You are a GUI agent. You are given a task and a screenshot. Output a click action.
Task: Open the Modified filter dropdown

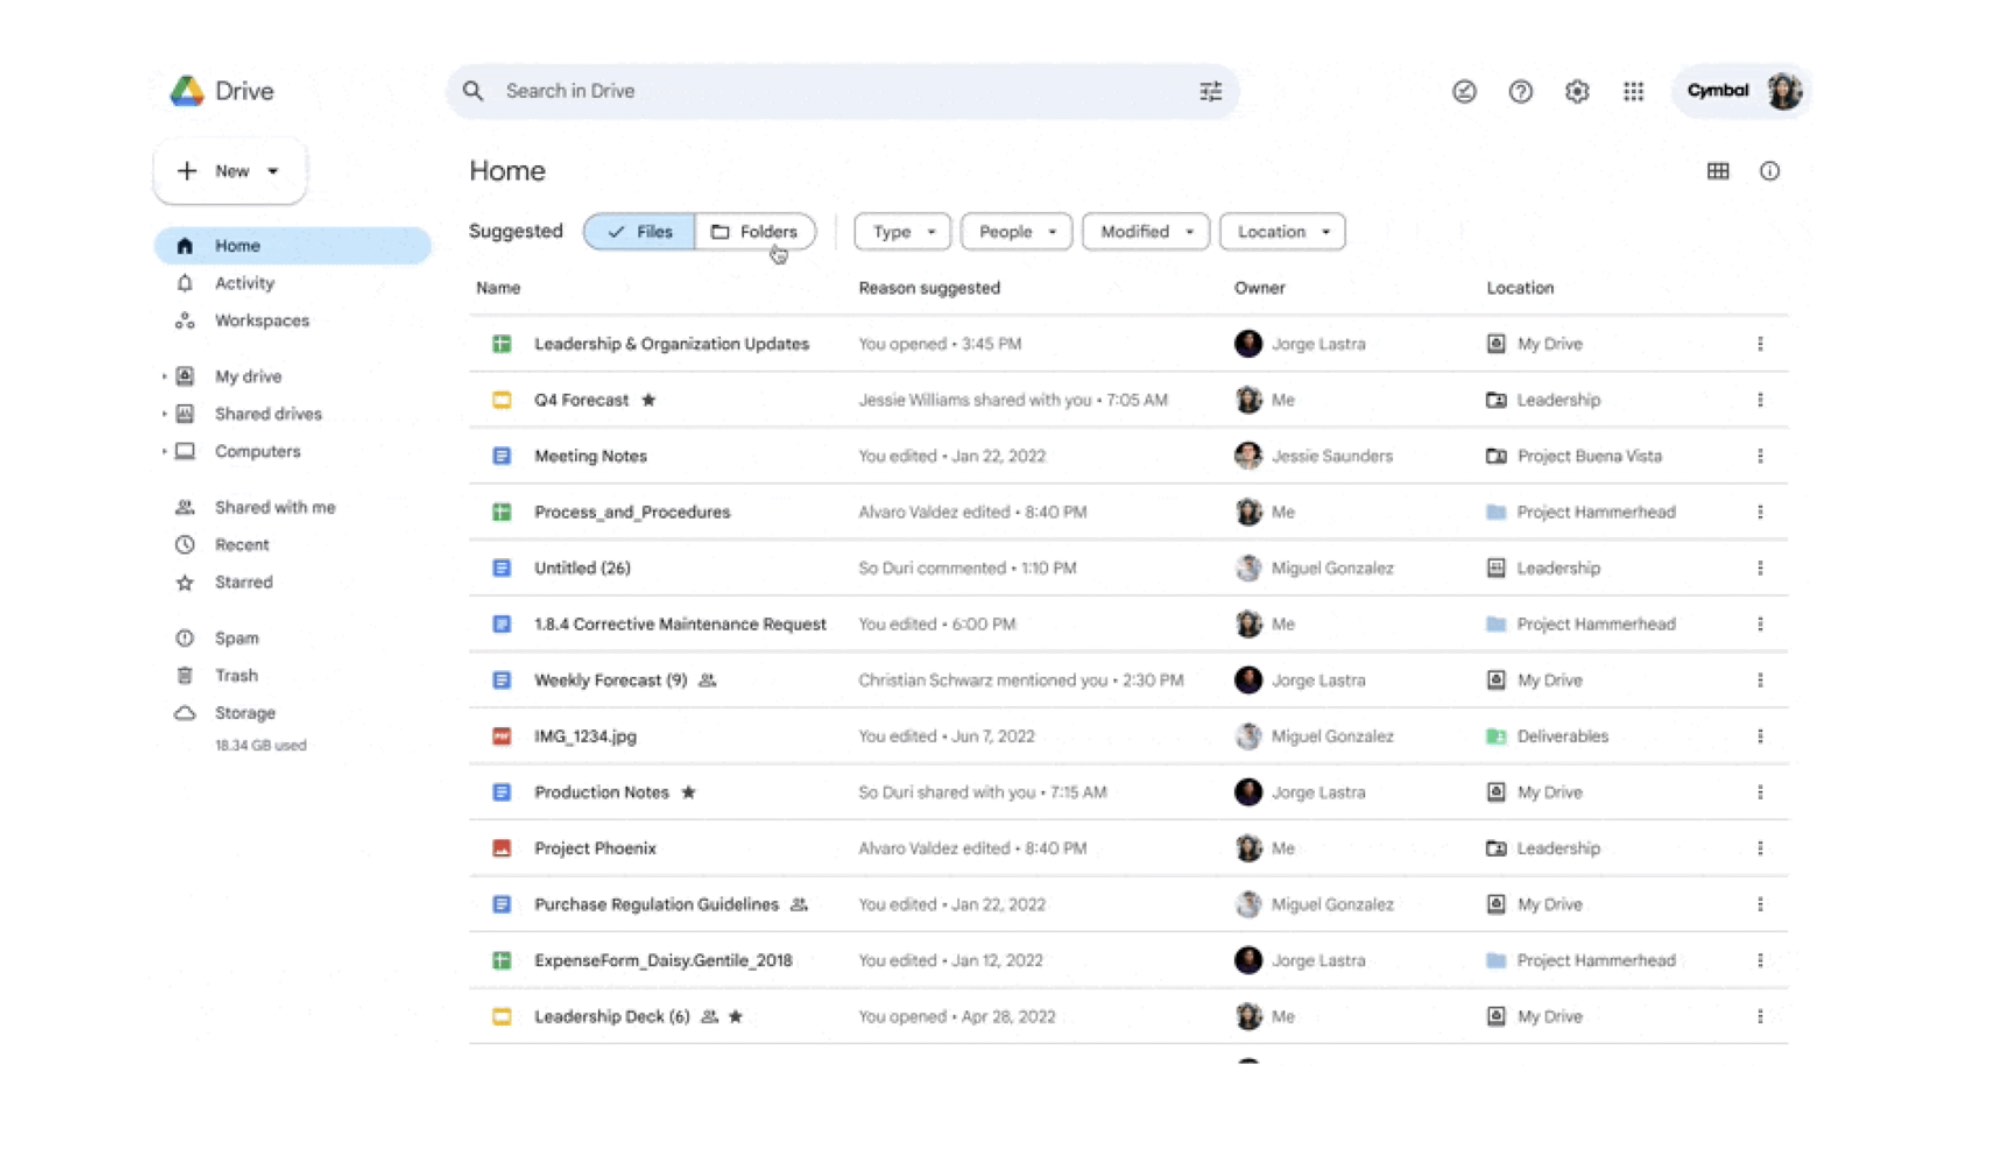pos(1144,231)
